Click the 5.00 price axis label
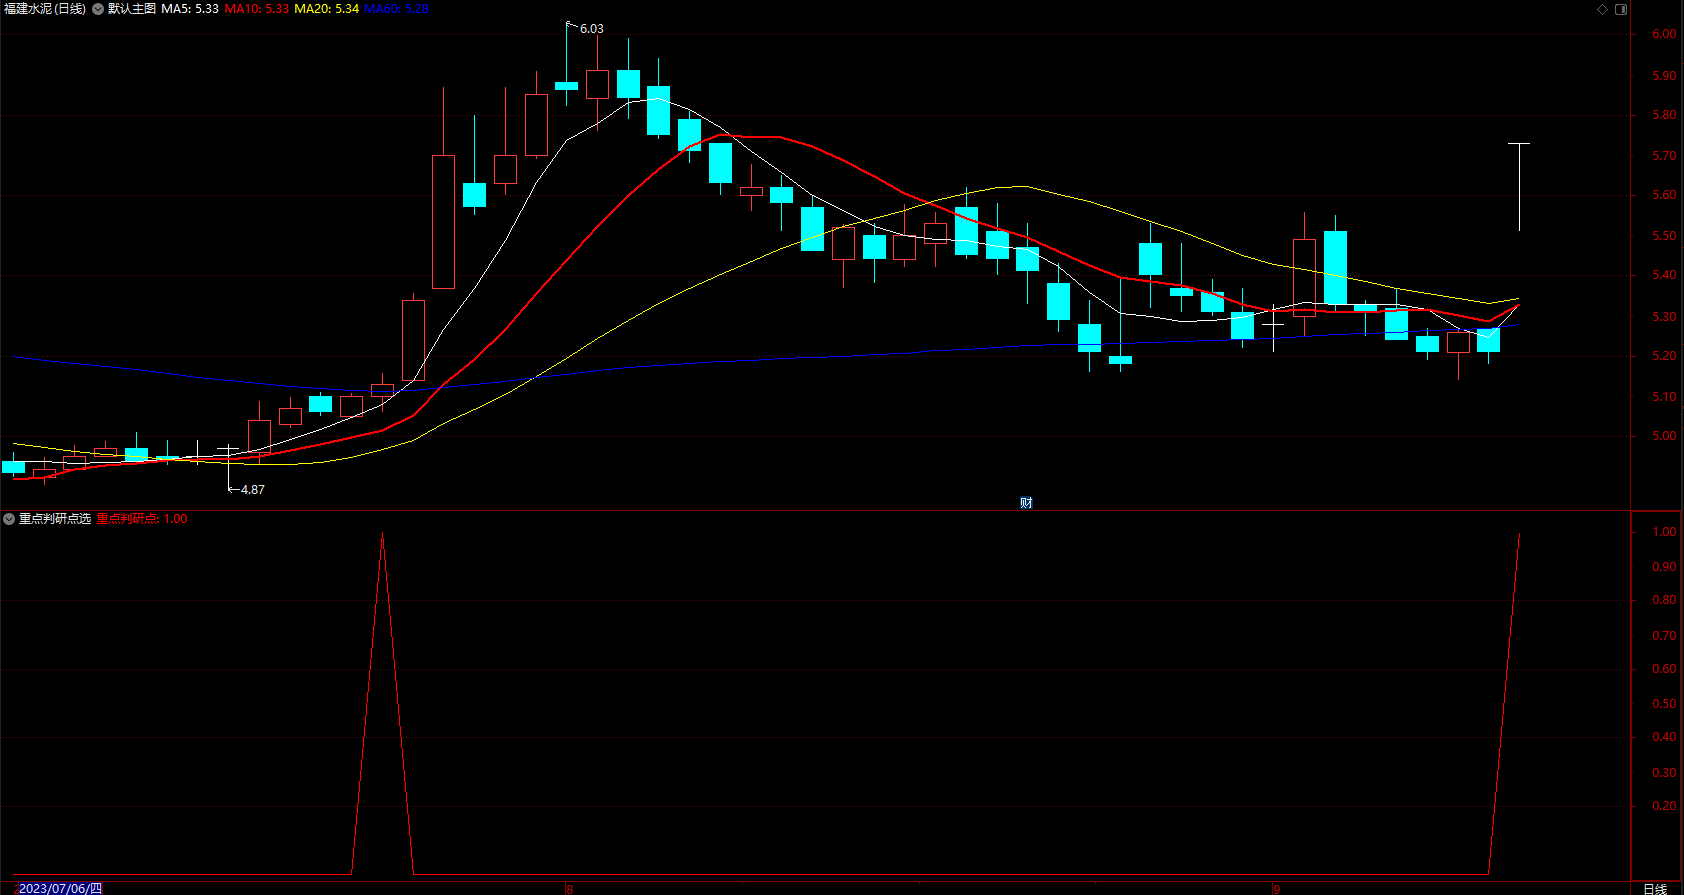Screen dimensions: 1684x895 [x=1664, y=436]
